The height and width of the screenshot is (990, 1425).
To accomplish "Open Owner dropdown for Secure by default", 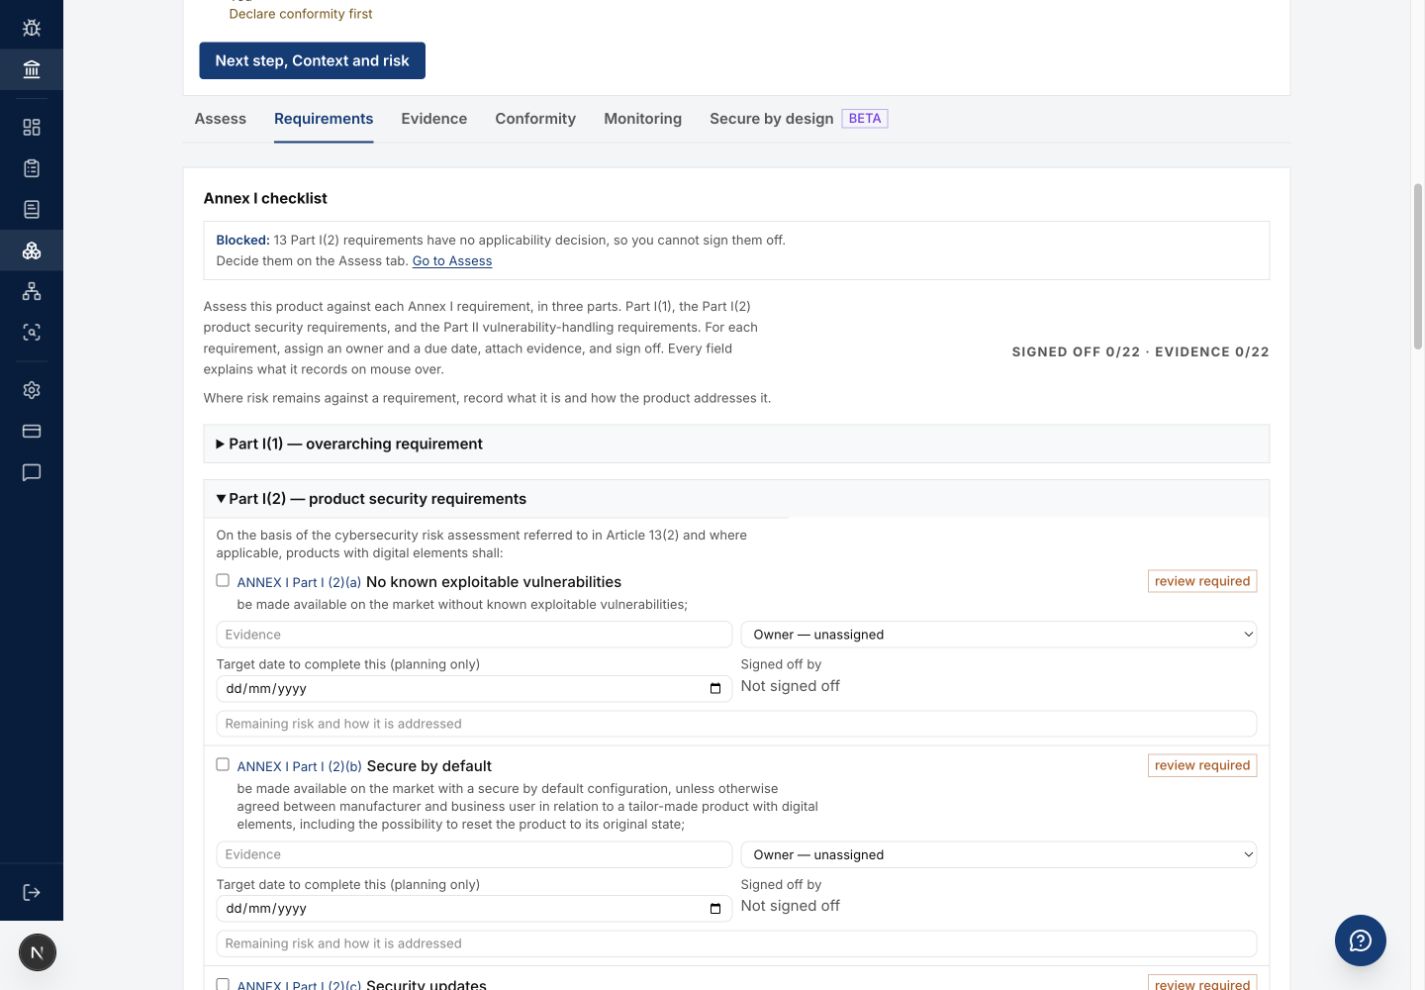I will 998,854.
